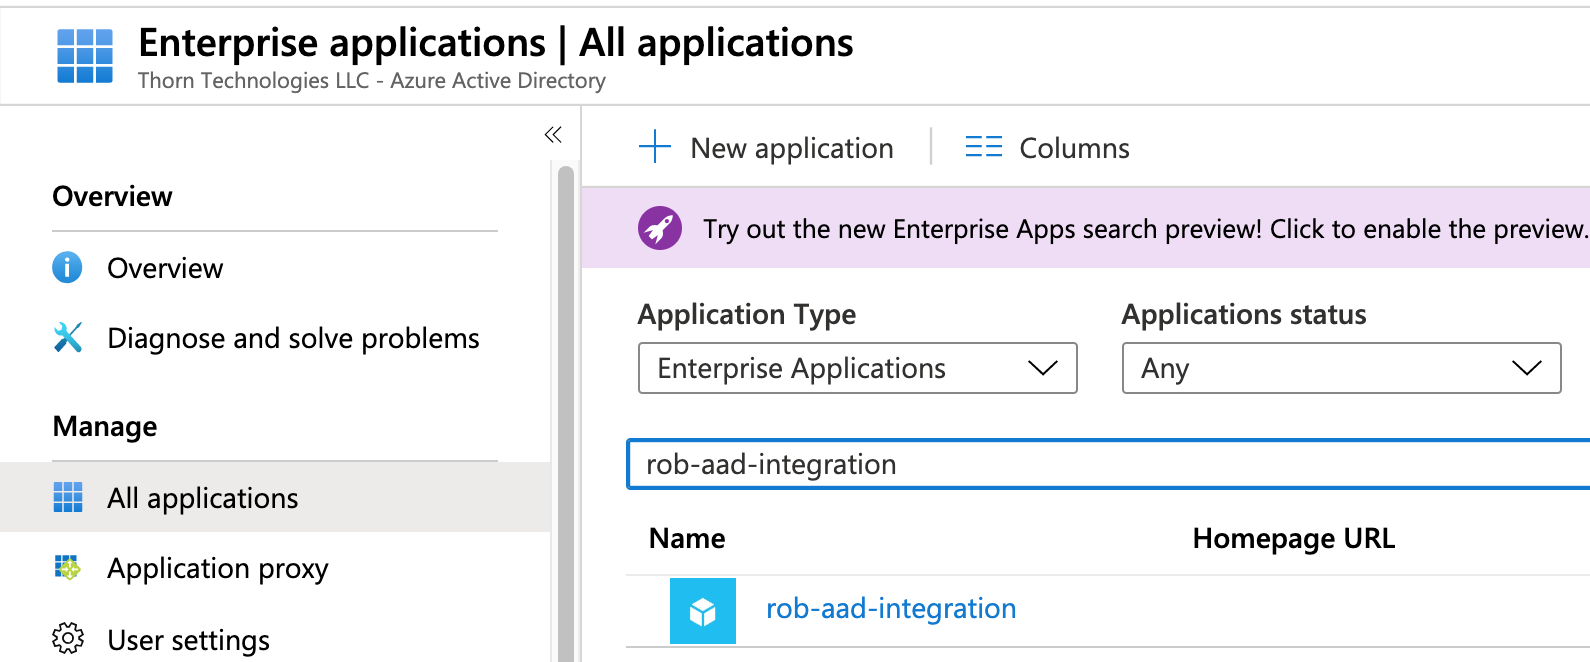The width and height of the screenshot is (1590, 662).
Task: Enable the Enterprise Apps search preview banner
Action: click(x=1085, y=228)
